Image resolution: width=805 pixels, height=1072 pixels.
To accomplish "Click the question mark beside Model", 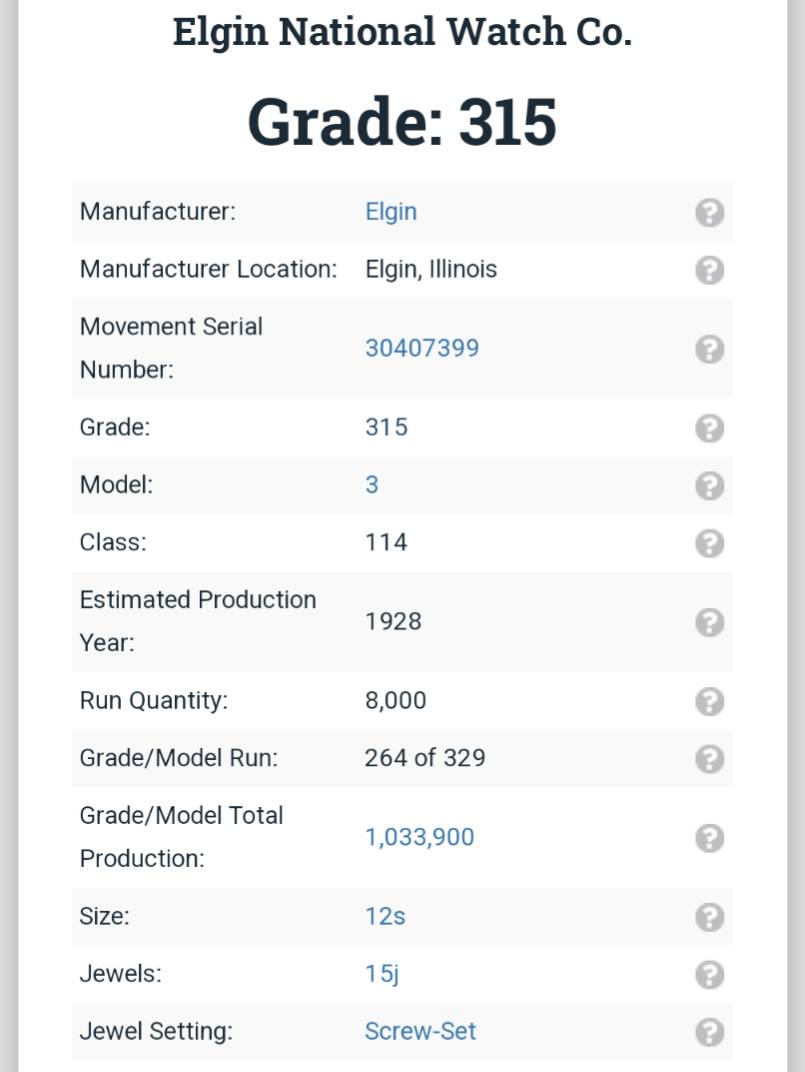I will click(709, 486).
